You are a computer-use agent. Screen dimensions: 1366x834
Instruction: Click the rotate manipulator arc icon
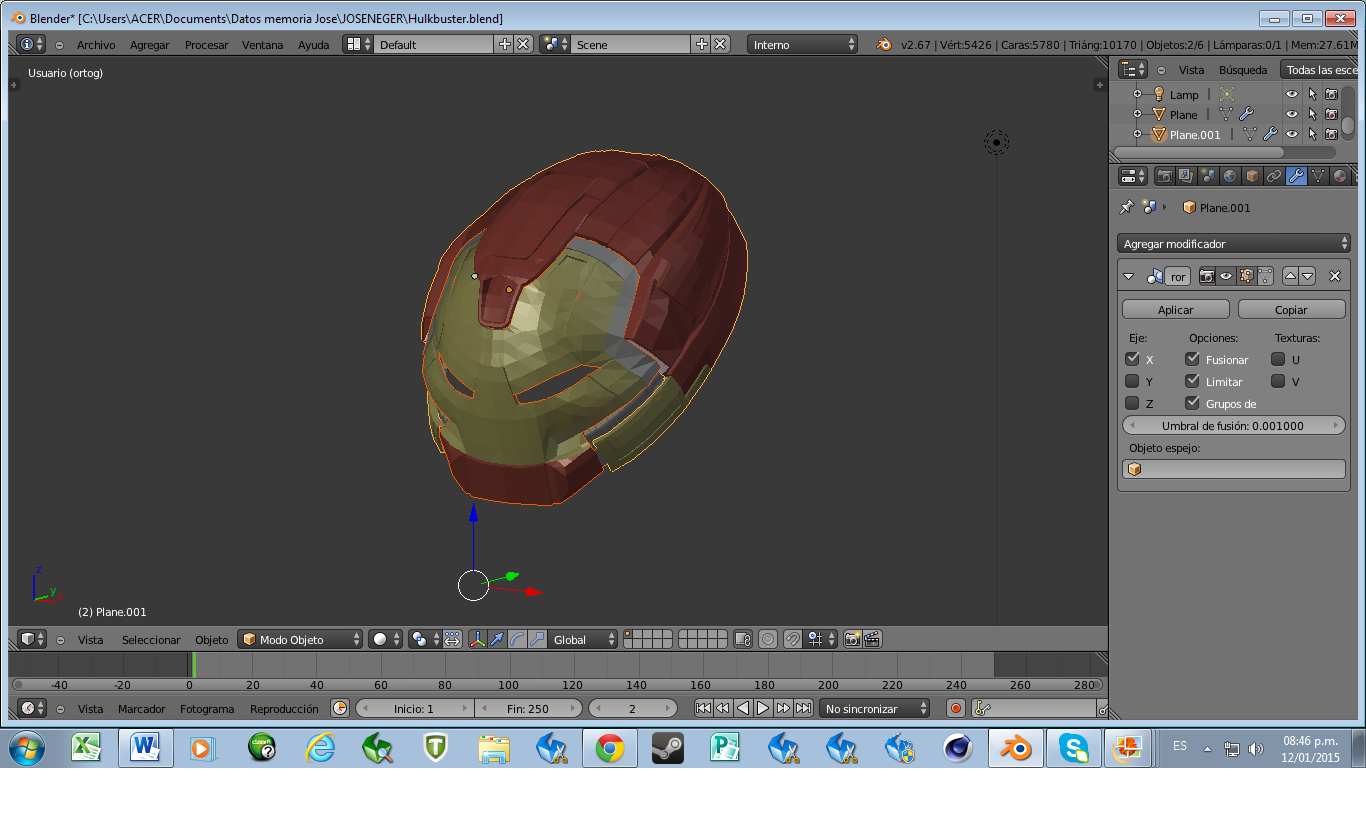click(517, 639)
